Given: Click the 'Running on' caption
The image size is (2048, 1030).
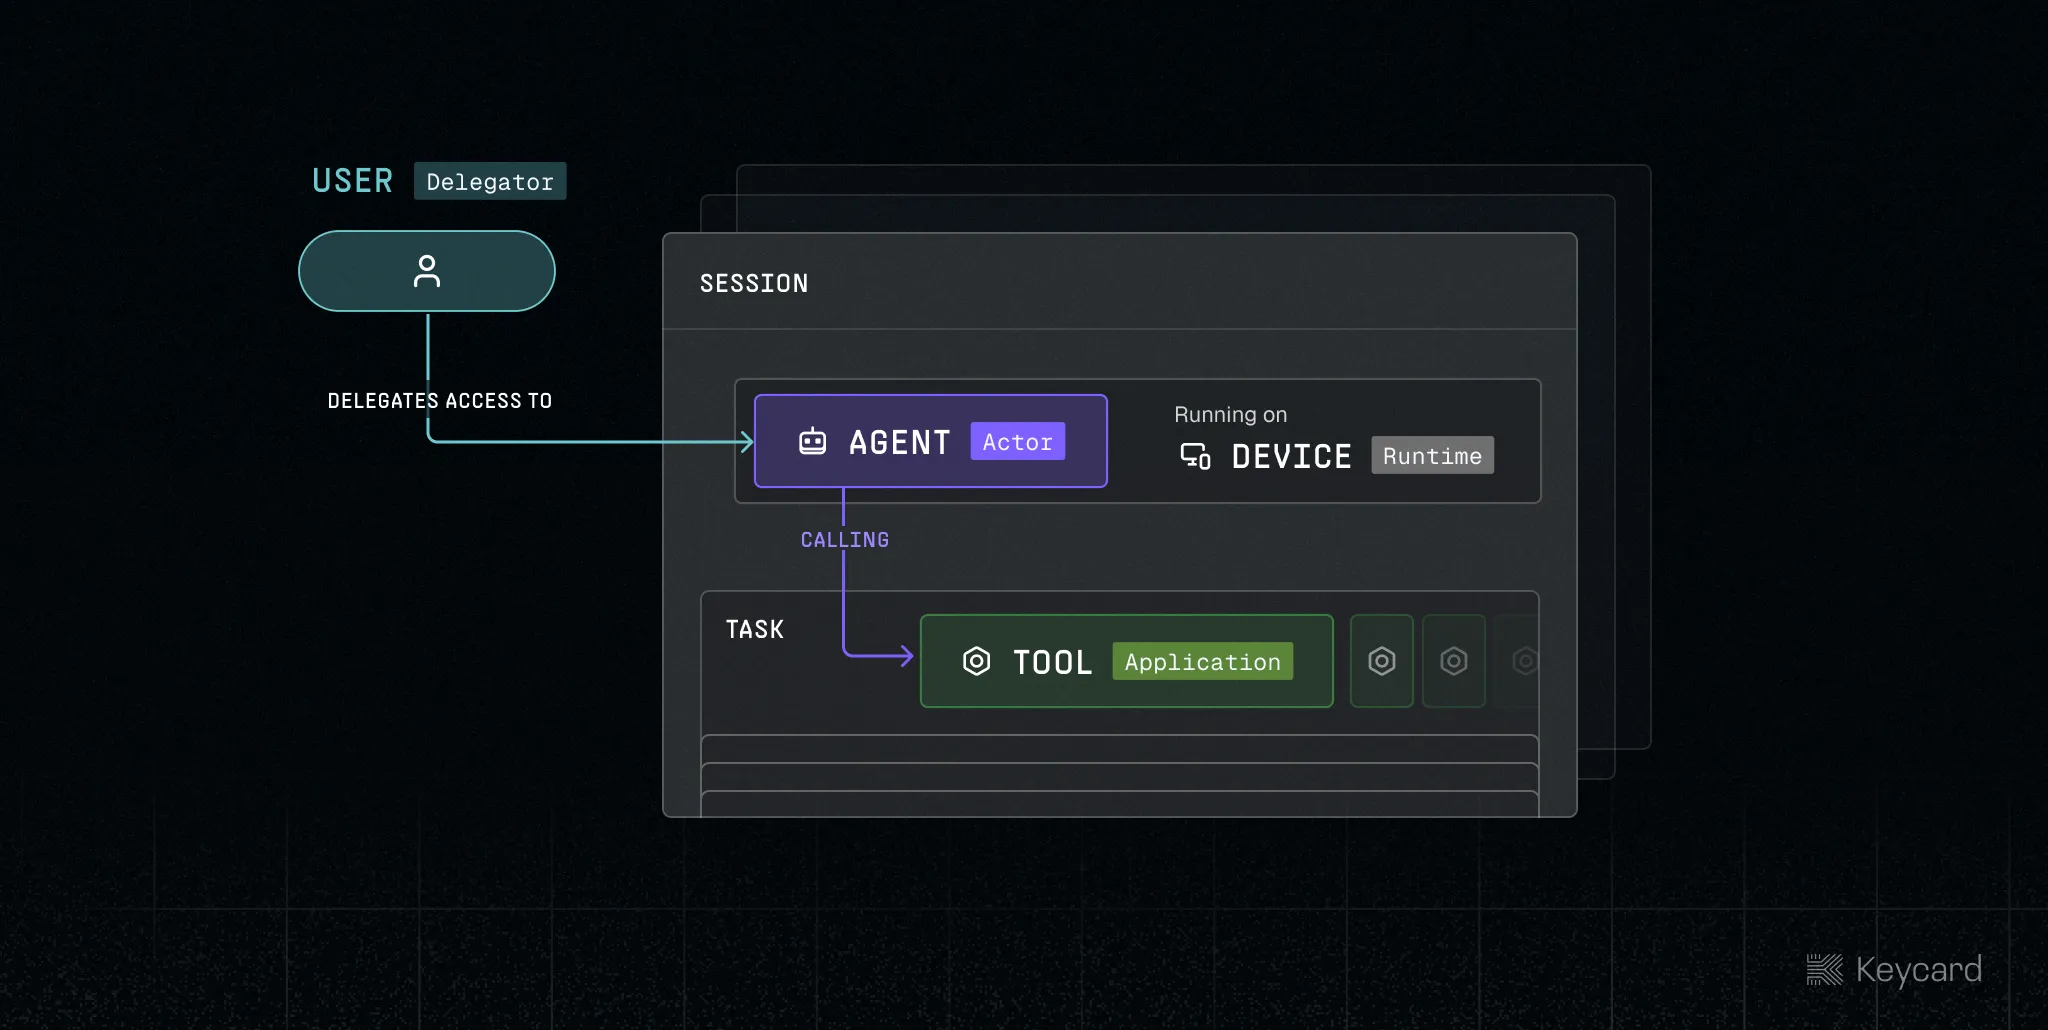Looking at the screenshot, I should 1231,414.
